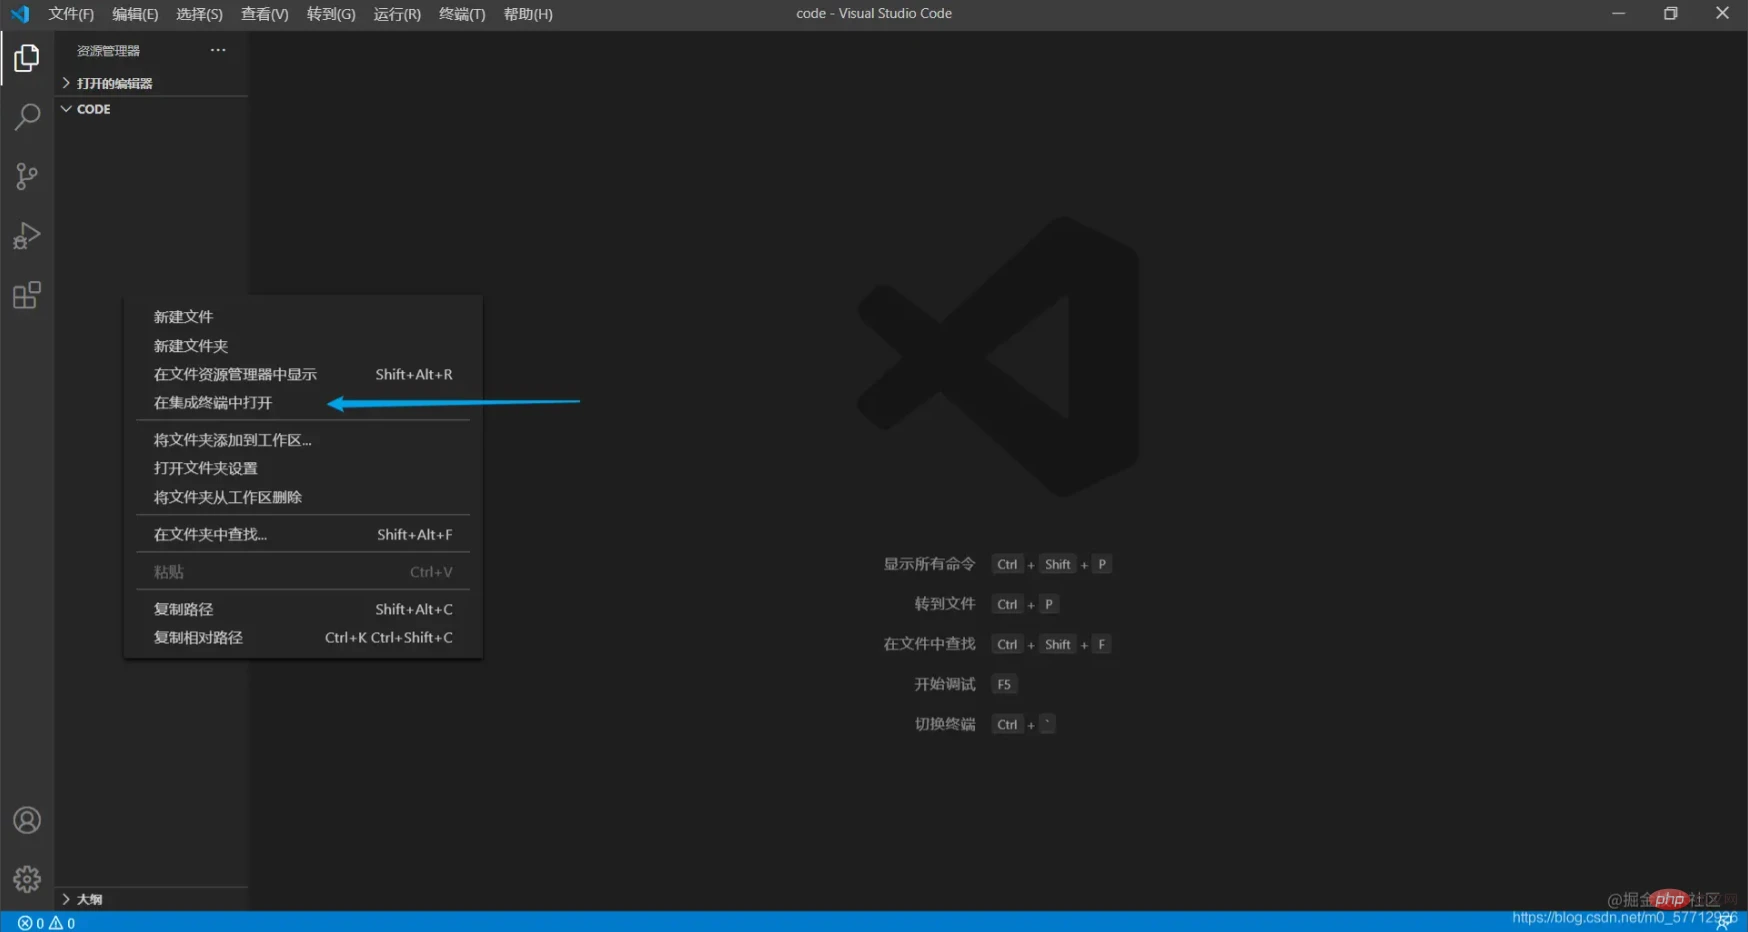This screenshot has height=932, width=1748.
Task: Click the window title code - Visual Studio Code
Action: point(874,14)
